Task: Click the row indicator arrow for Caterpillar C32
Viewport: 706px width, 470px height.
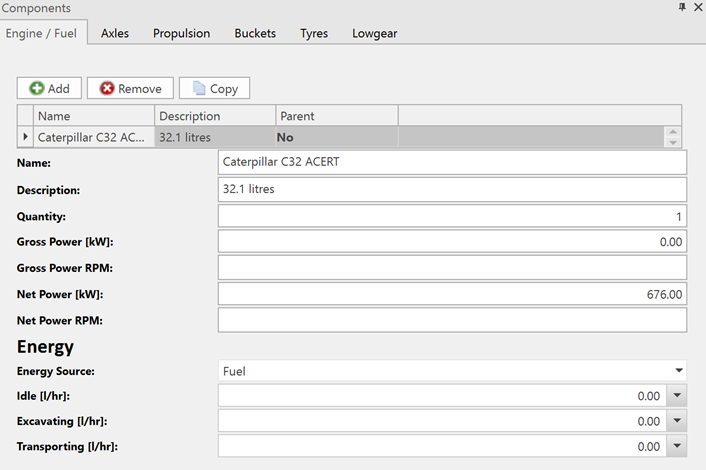Action: coord(25,137)
